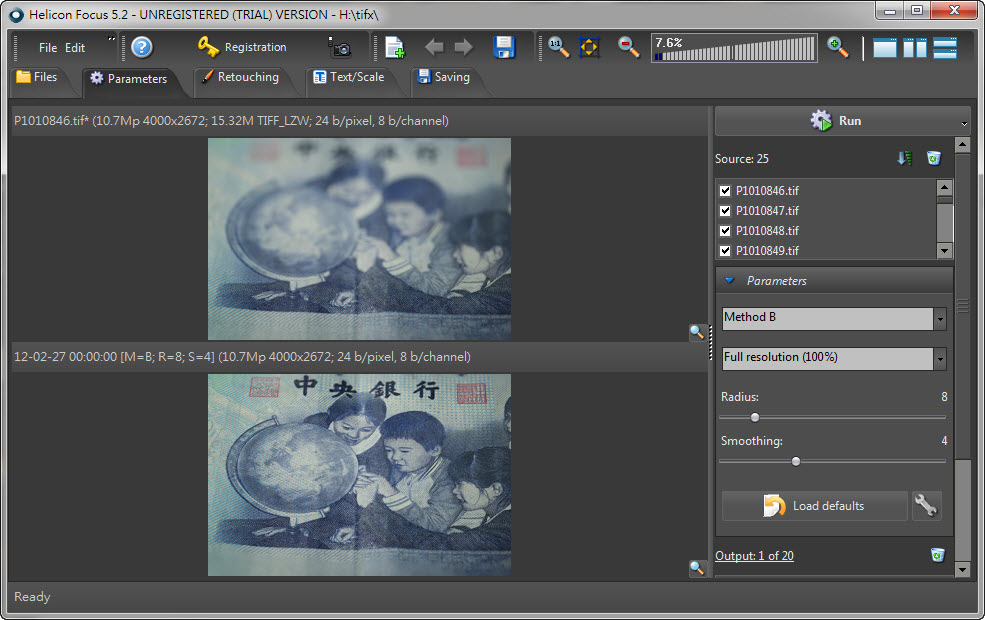Open the Full resolution (100%) dropdown
This screenshot has width=985, height=620.
tap(940, 359)
